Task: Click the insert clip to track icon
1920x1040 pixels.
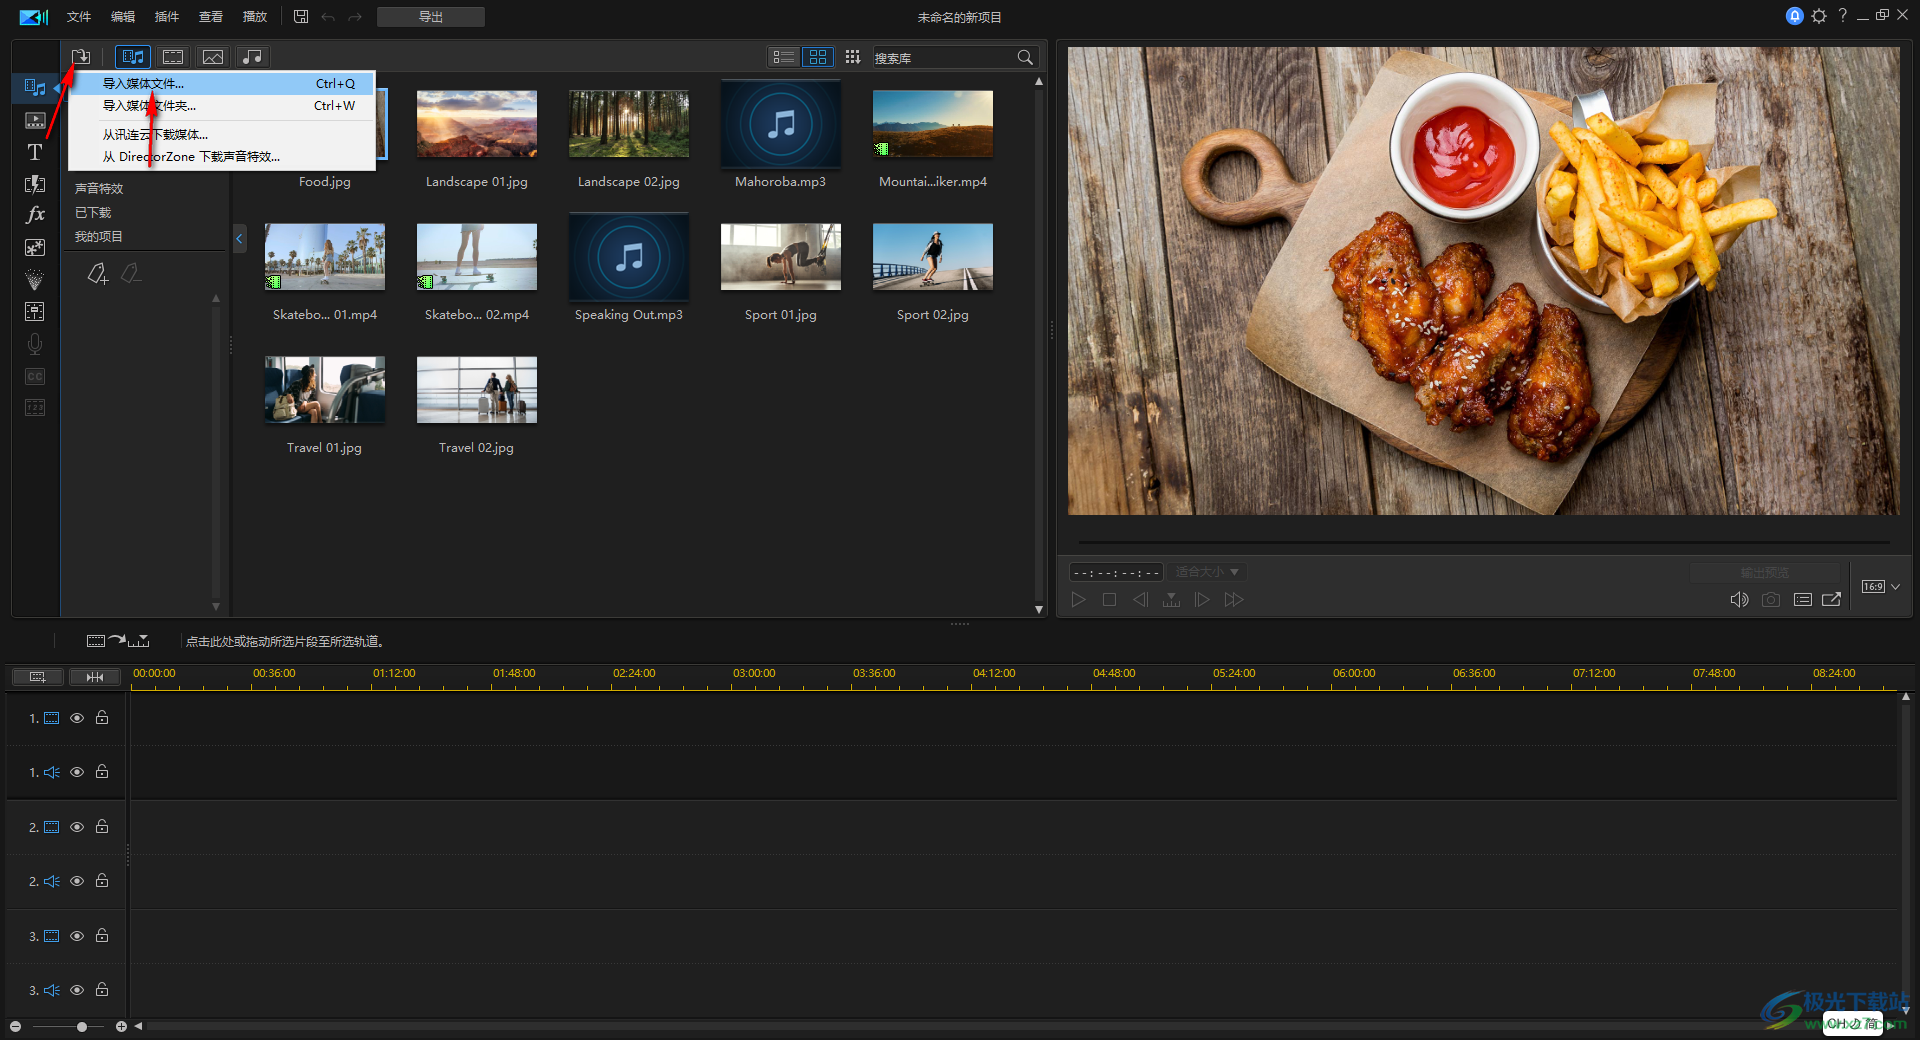Action: tap(118, 641)
